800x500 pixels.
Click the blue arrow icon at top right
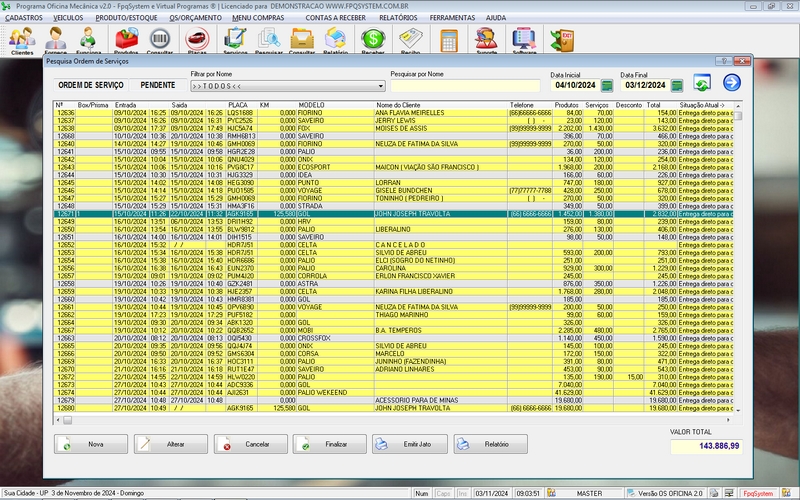[x=732, y=84]
